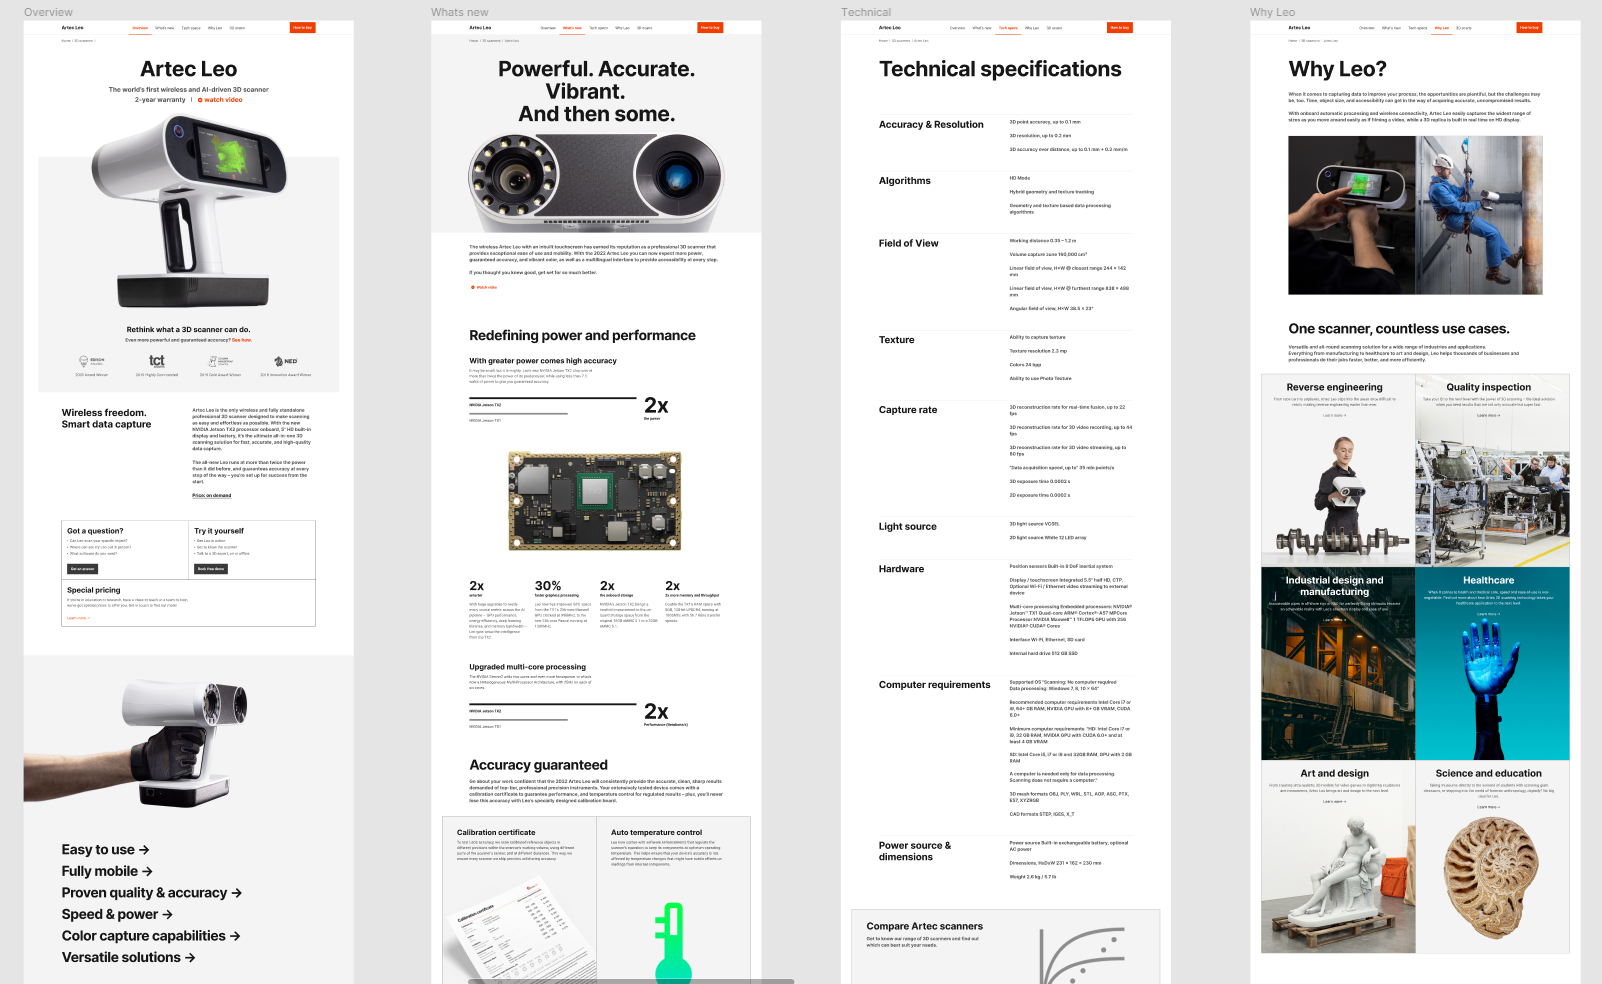Click the hand holding scanner image
The height and width of the screenshot is (984, 1602).
pyautogui.click(x=135, y=745)
